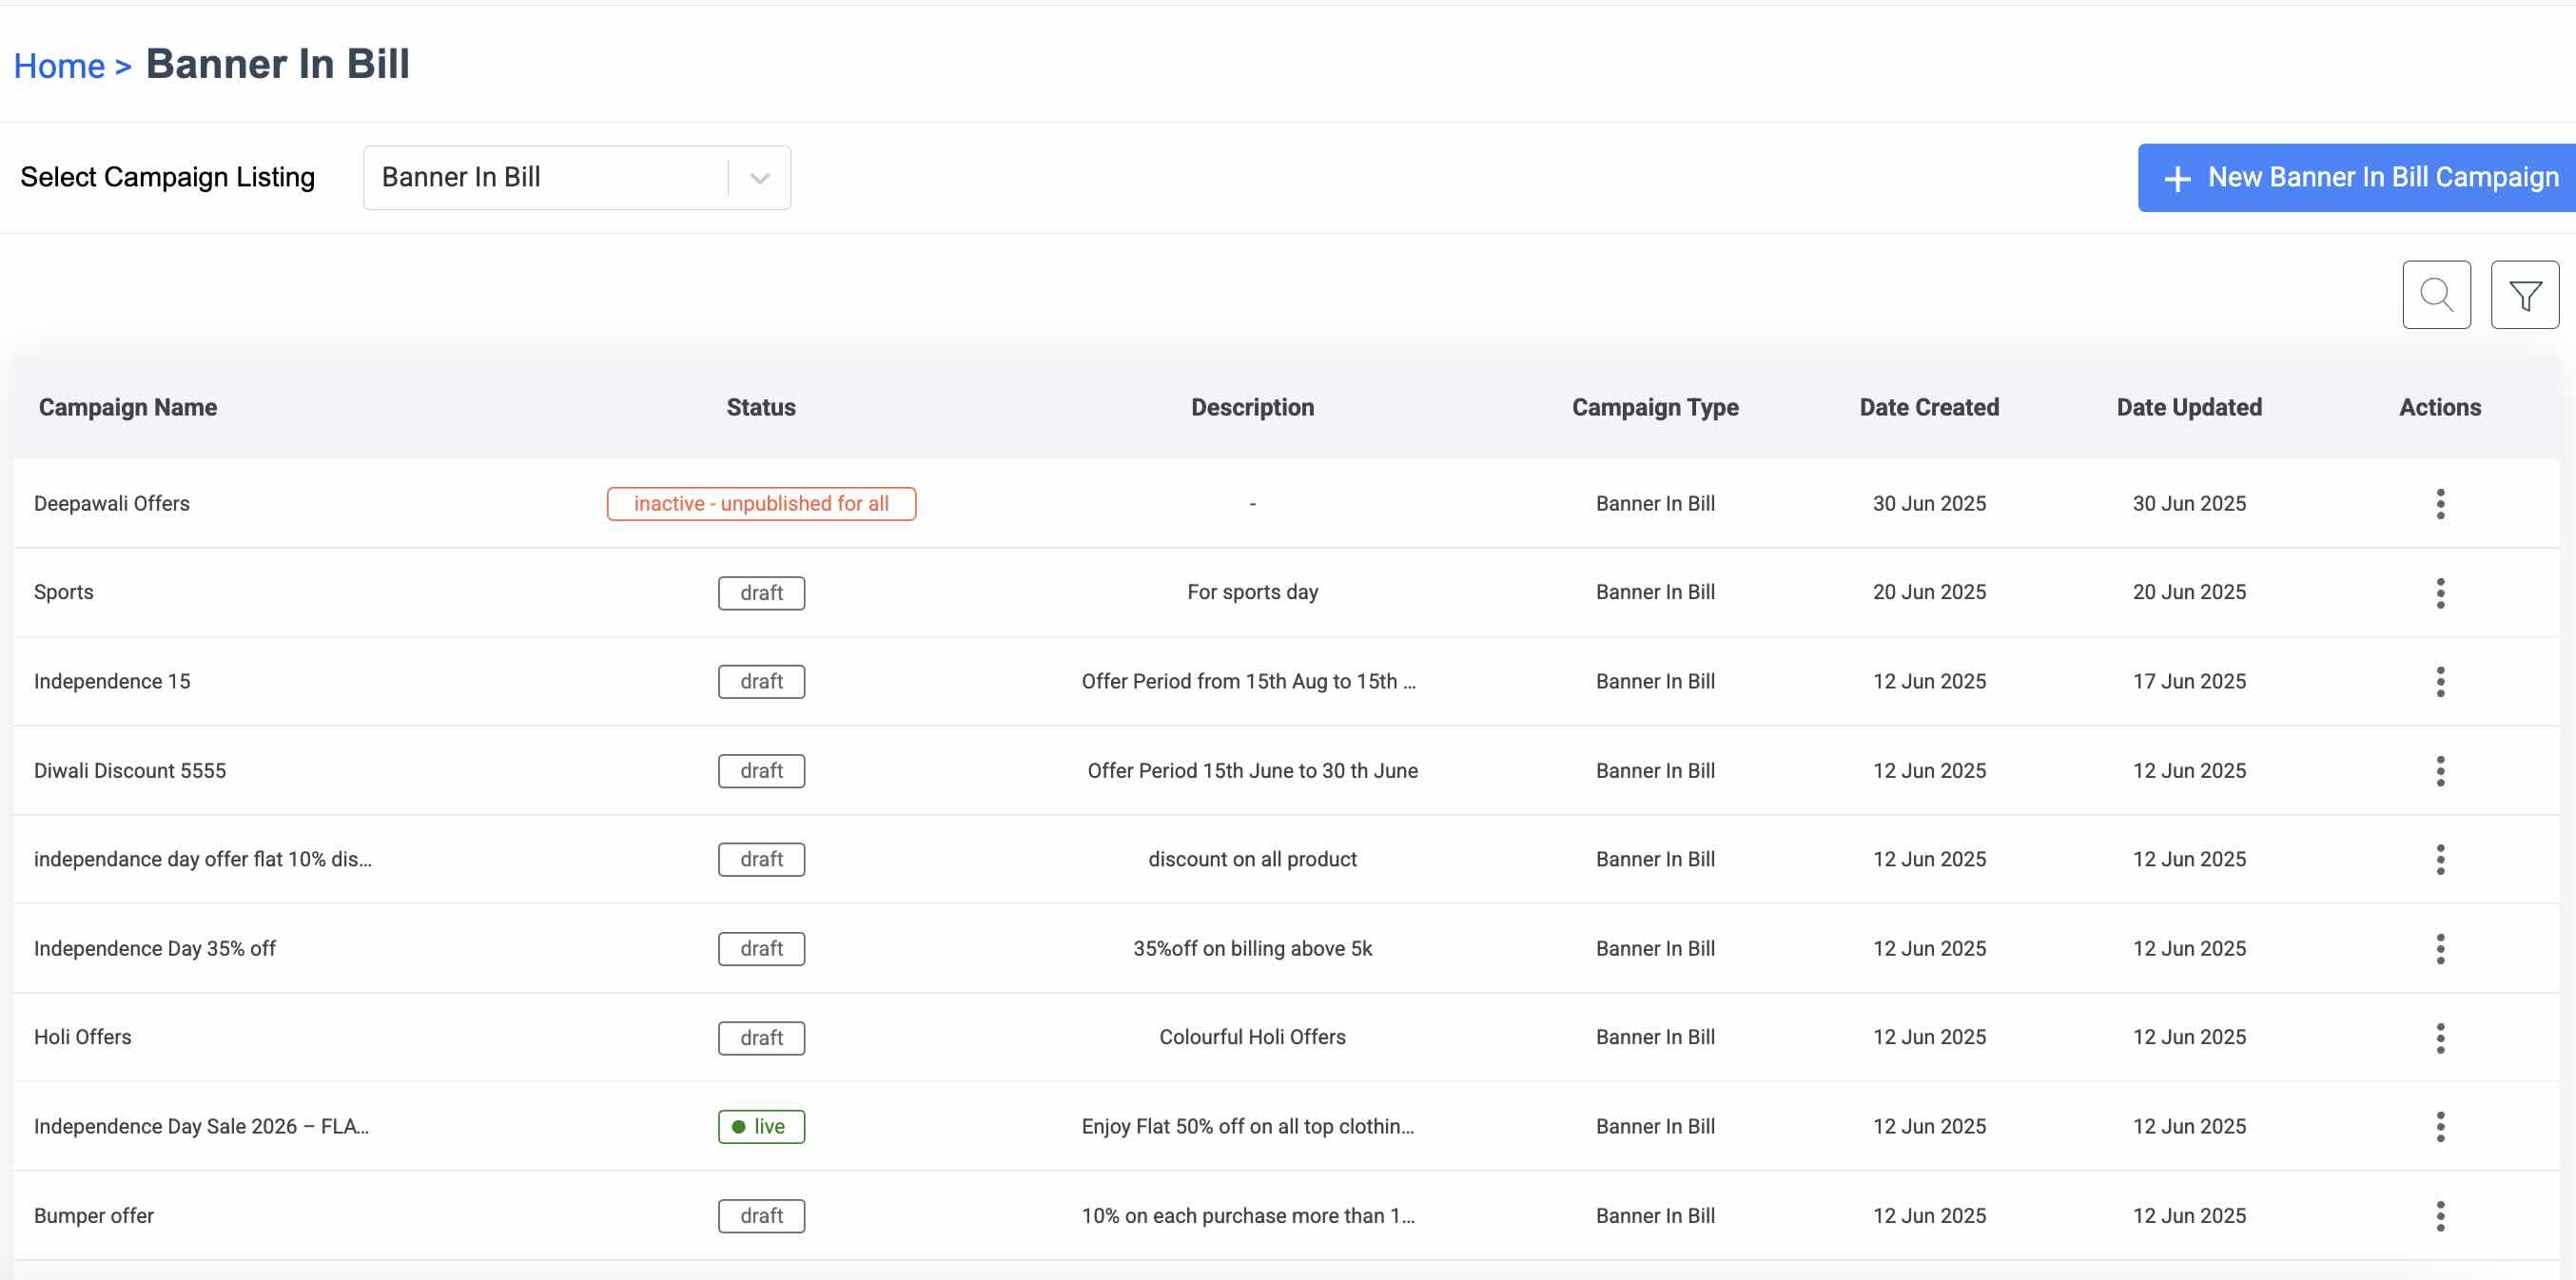Click the inactive - unpublished for all badge
The width and height of the screenshot is (2576, 1280).
[761, 504]
